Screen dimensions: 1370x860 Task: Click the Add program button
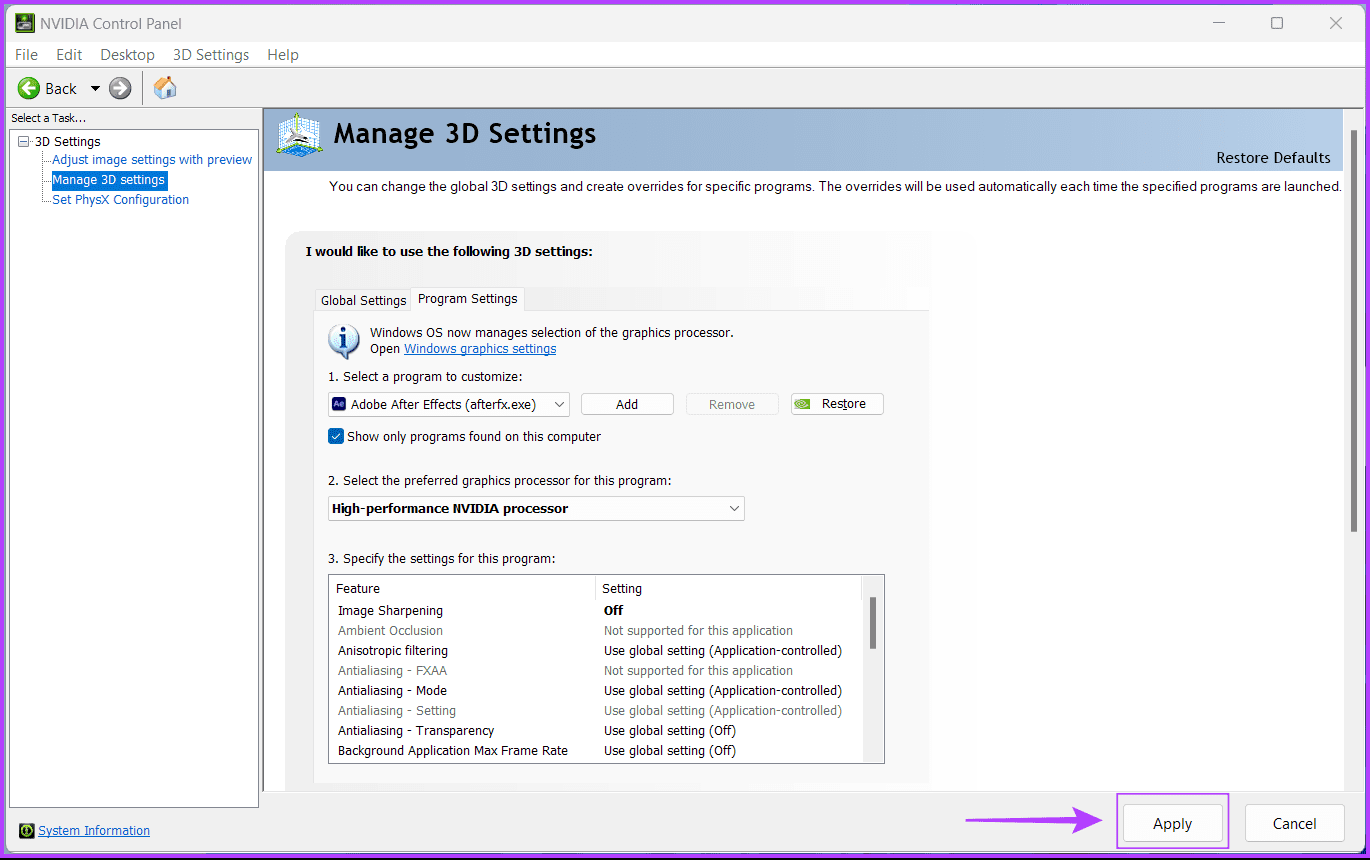point(627,404)
